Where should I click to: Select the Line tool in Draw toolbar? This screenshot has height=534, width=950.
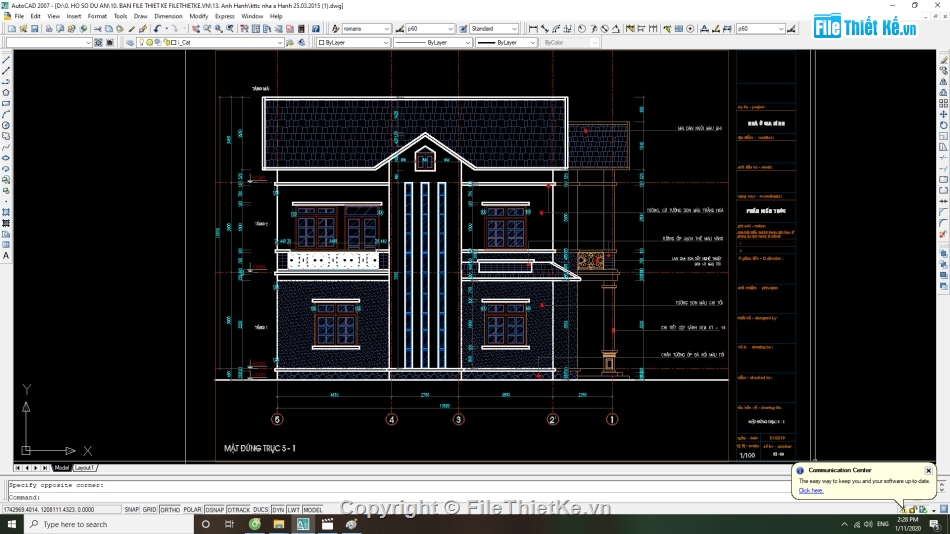pos(6,60)
